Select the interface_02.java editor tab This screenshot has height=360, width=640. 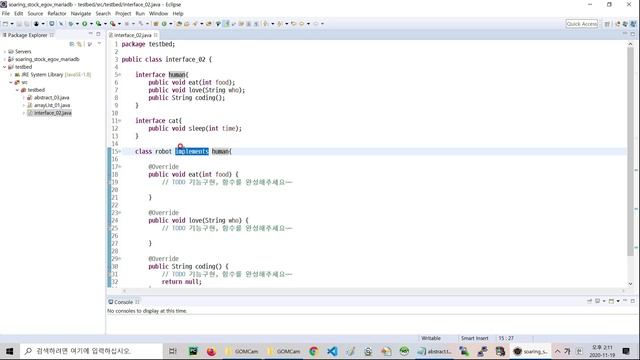tap(133, 35)
